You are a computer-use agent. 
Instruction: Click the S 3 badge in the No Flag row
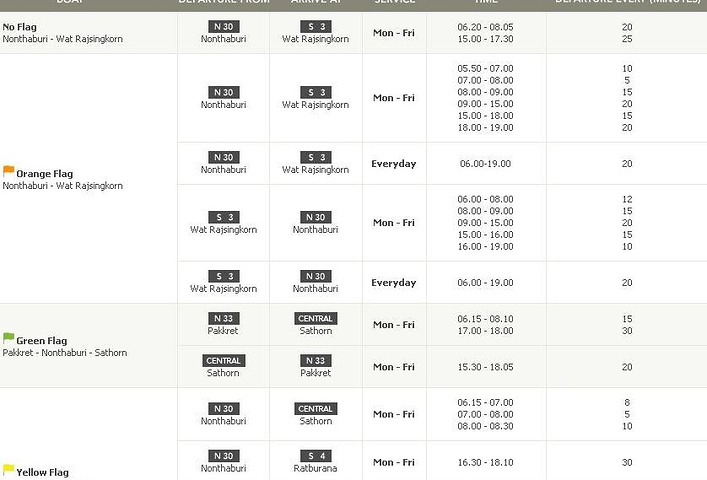click(315, 27)
